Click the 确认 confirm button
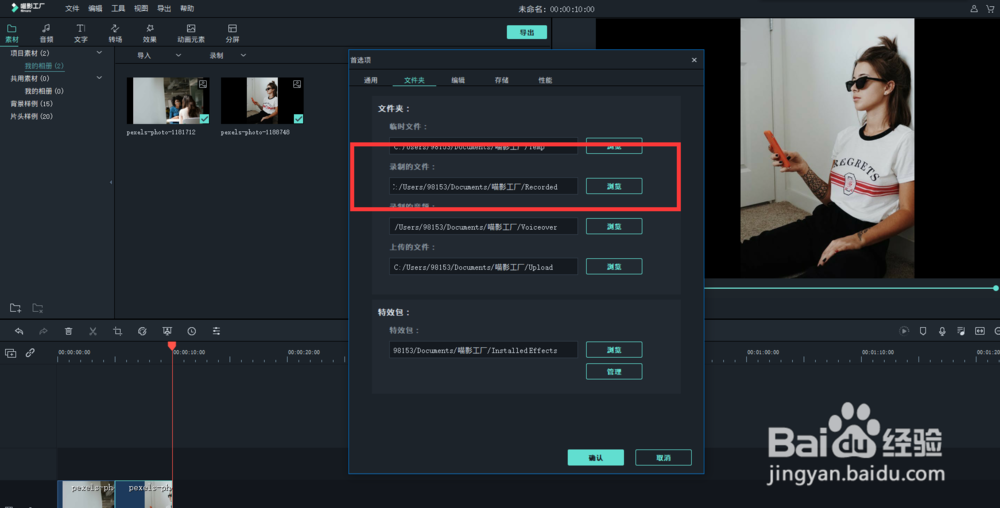 tap(596, 458)
